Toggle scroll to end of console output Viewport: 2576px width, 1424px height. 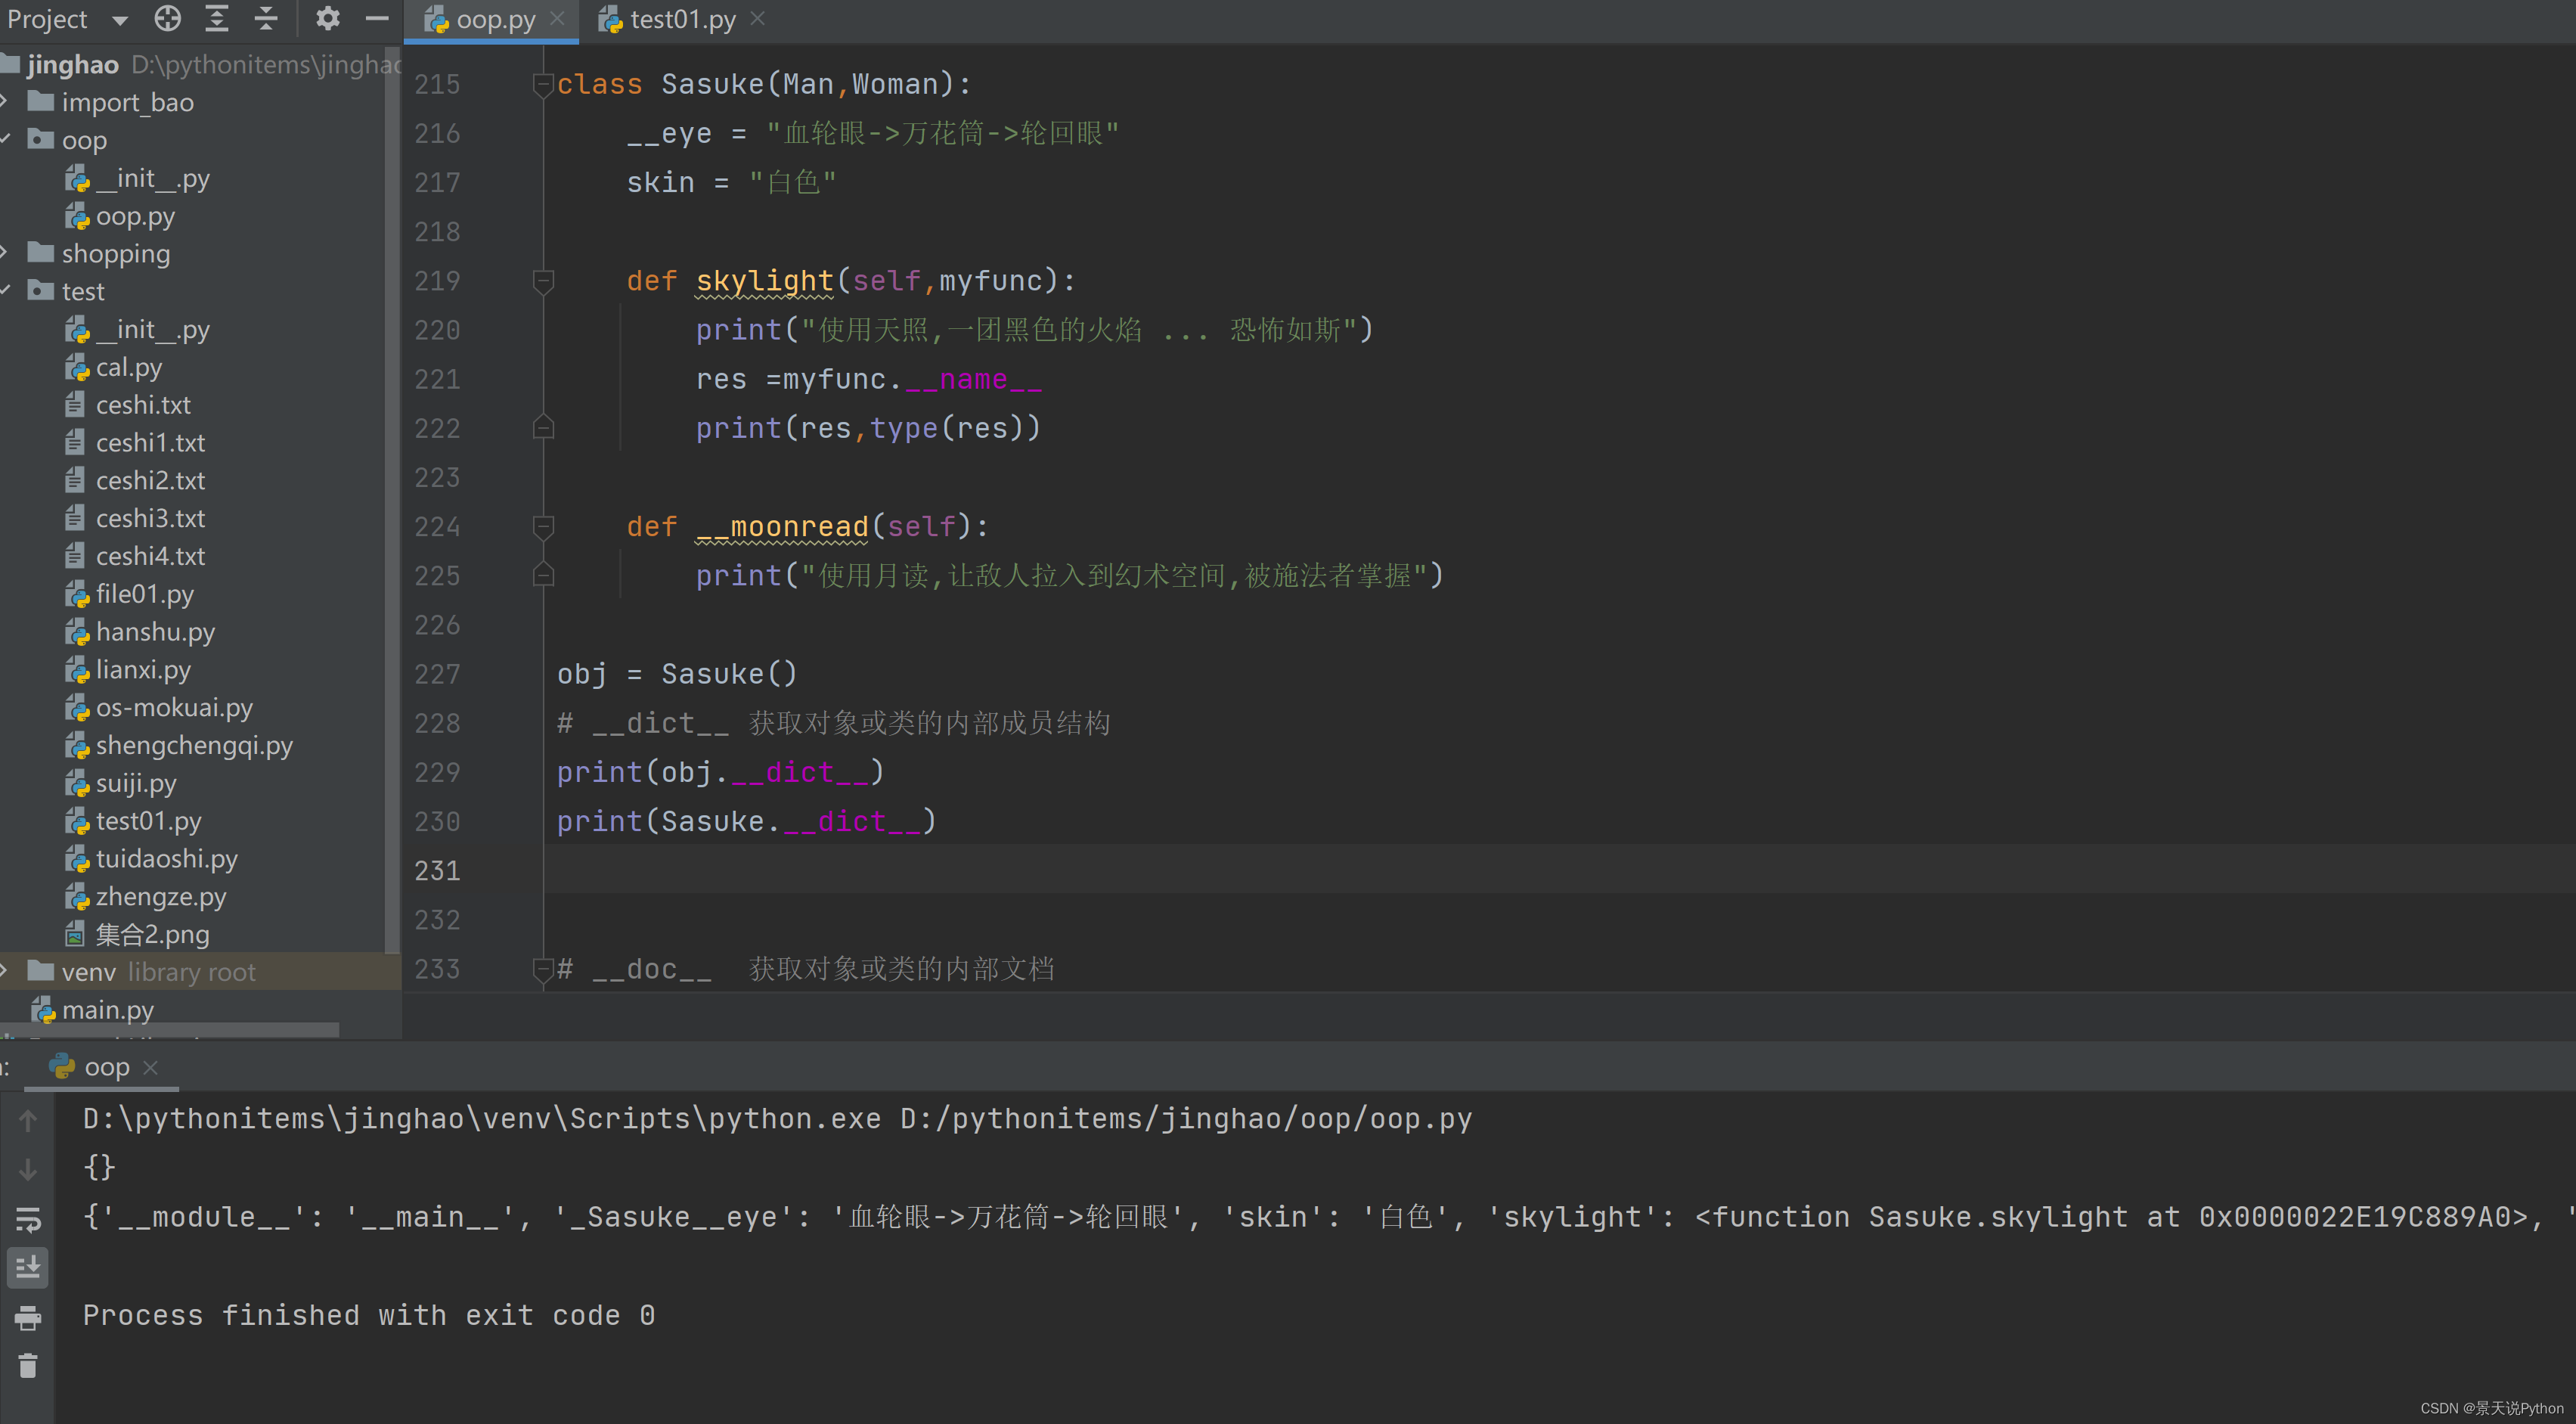tap(28, 1268)
